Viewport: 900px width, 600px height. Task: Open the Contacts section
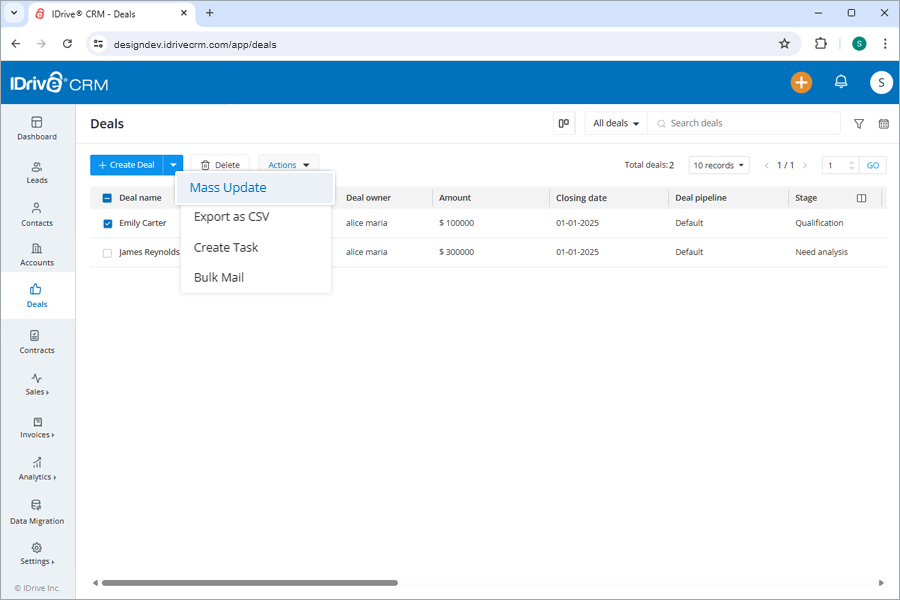point(37,213)
